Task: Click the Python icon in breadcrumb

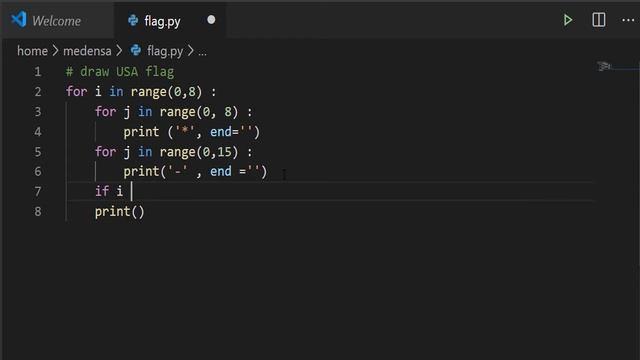Action: (x=136, y=50)
